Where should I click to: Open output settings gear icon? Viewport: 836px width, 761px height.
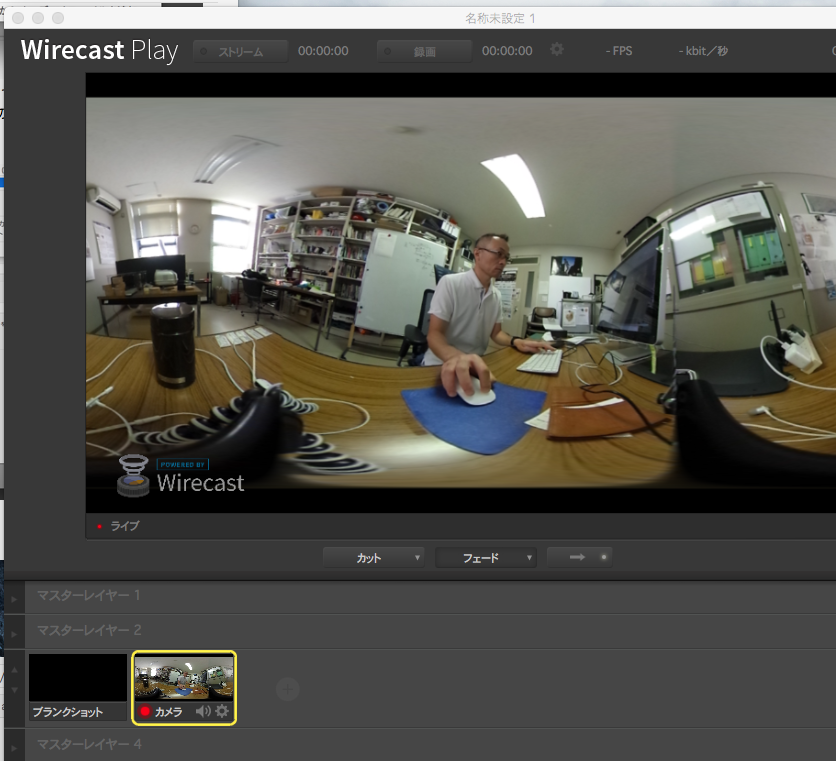coord(557,50)
